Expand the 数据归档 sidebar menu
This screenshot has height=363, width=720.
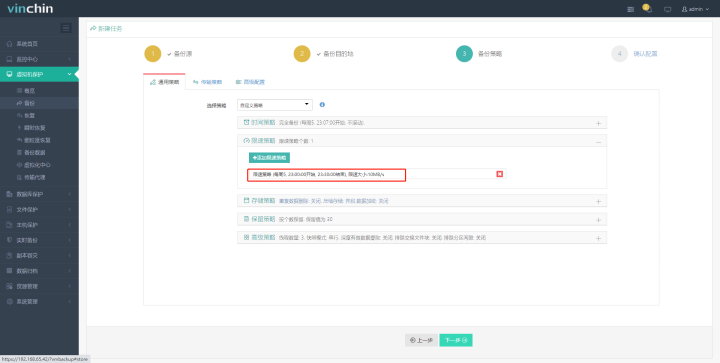(39, 271)
